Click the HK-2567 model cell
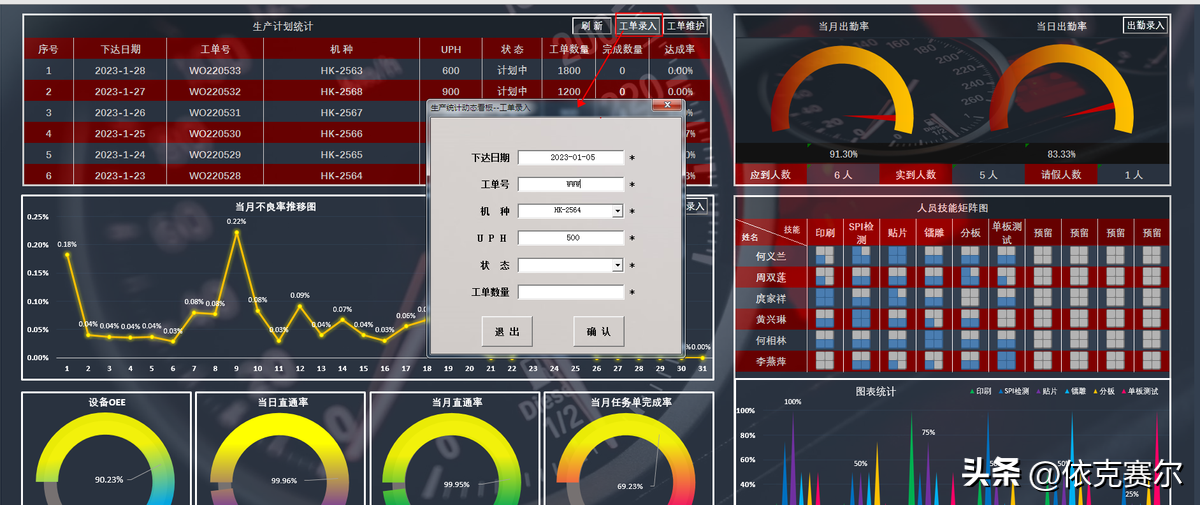 point(341,113)
